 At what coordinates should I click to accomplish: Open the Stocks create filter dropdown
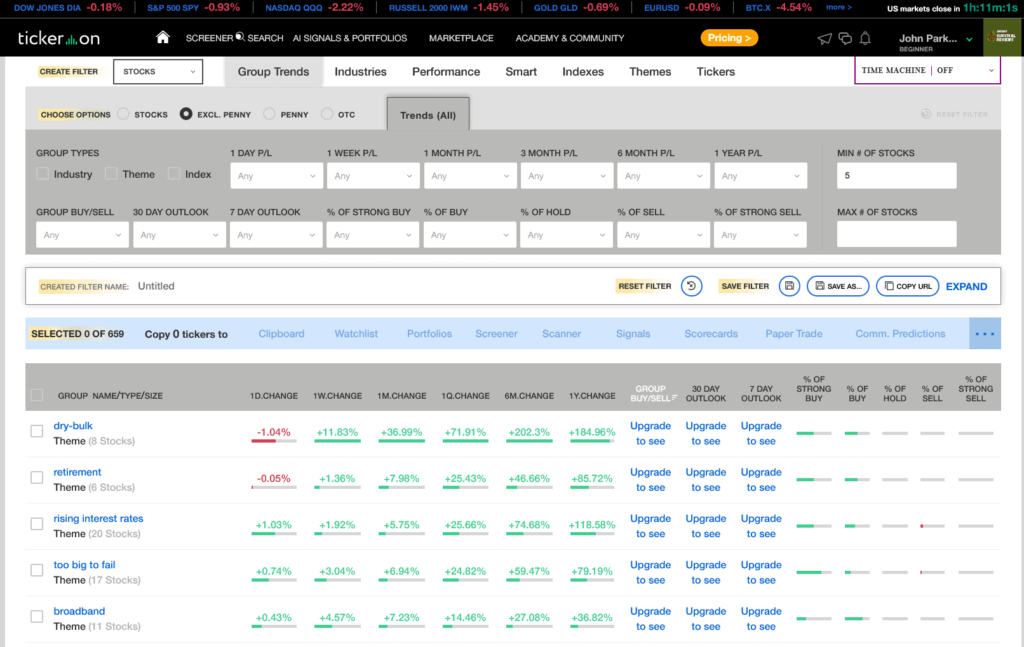(x=158, y=72)
